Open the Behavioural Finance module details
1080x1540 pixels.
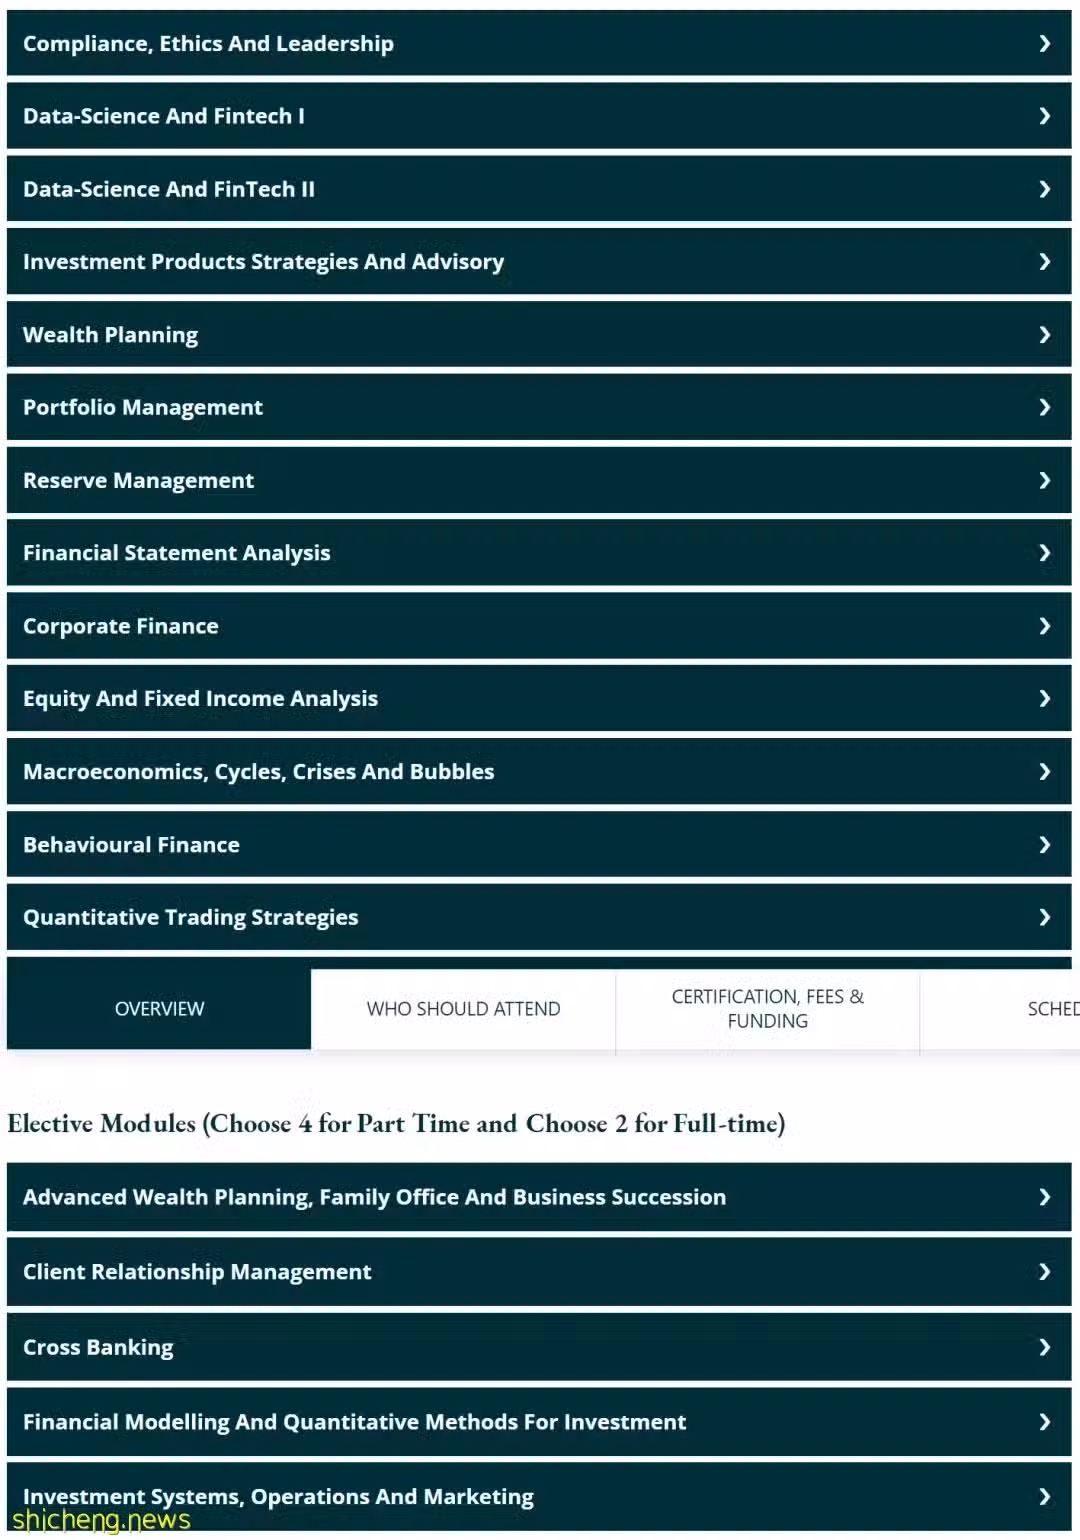539,845
